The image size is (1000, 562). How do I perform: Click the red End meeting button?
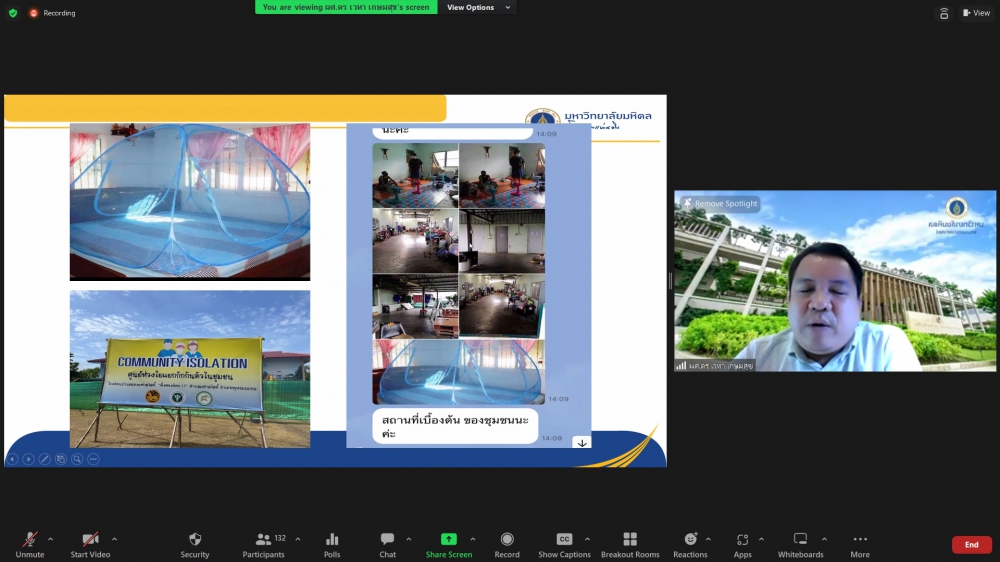click(x=971, y=545)
